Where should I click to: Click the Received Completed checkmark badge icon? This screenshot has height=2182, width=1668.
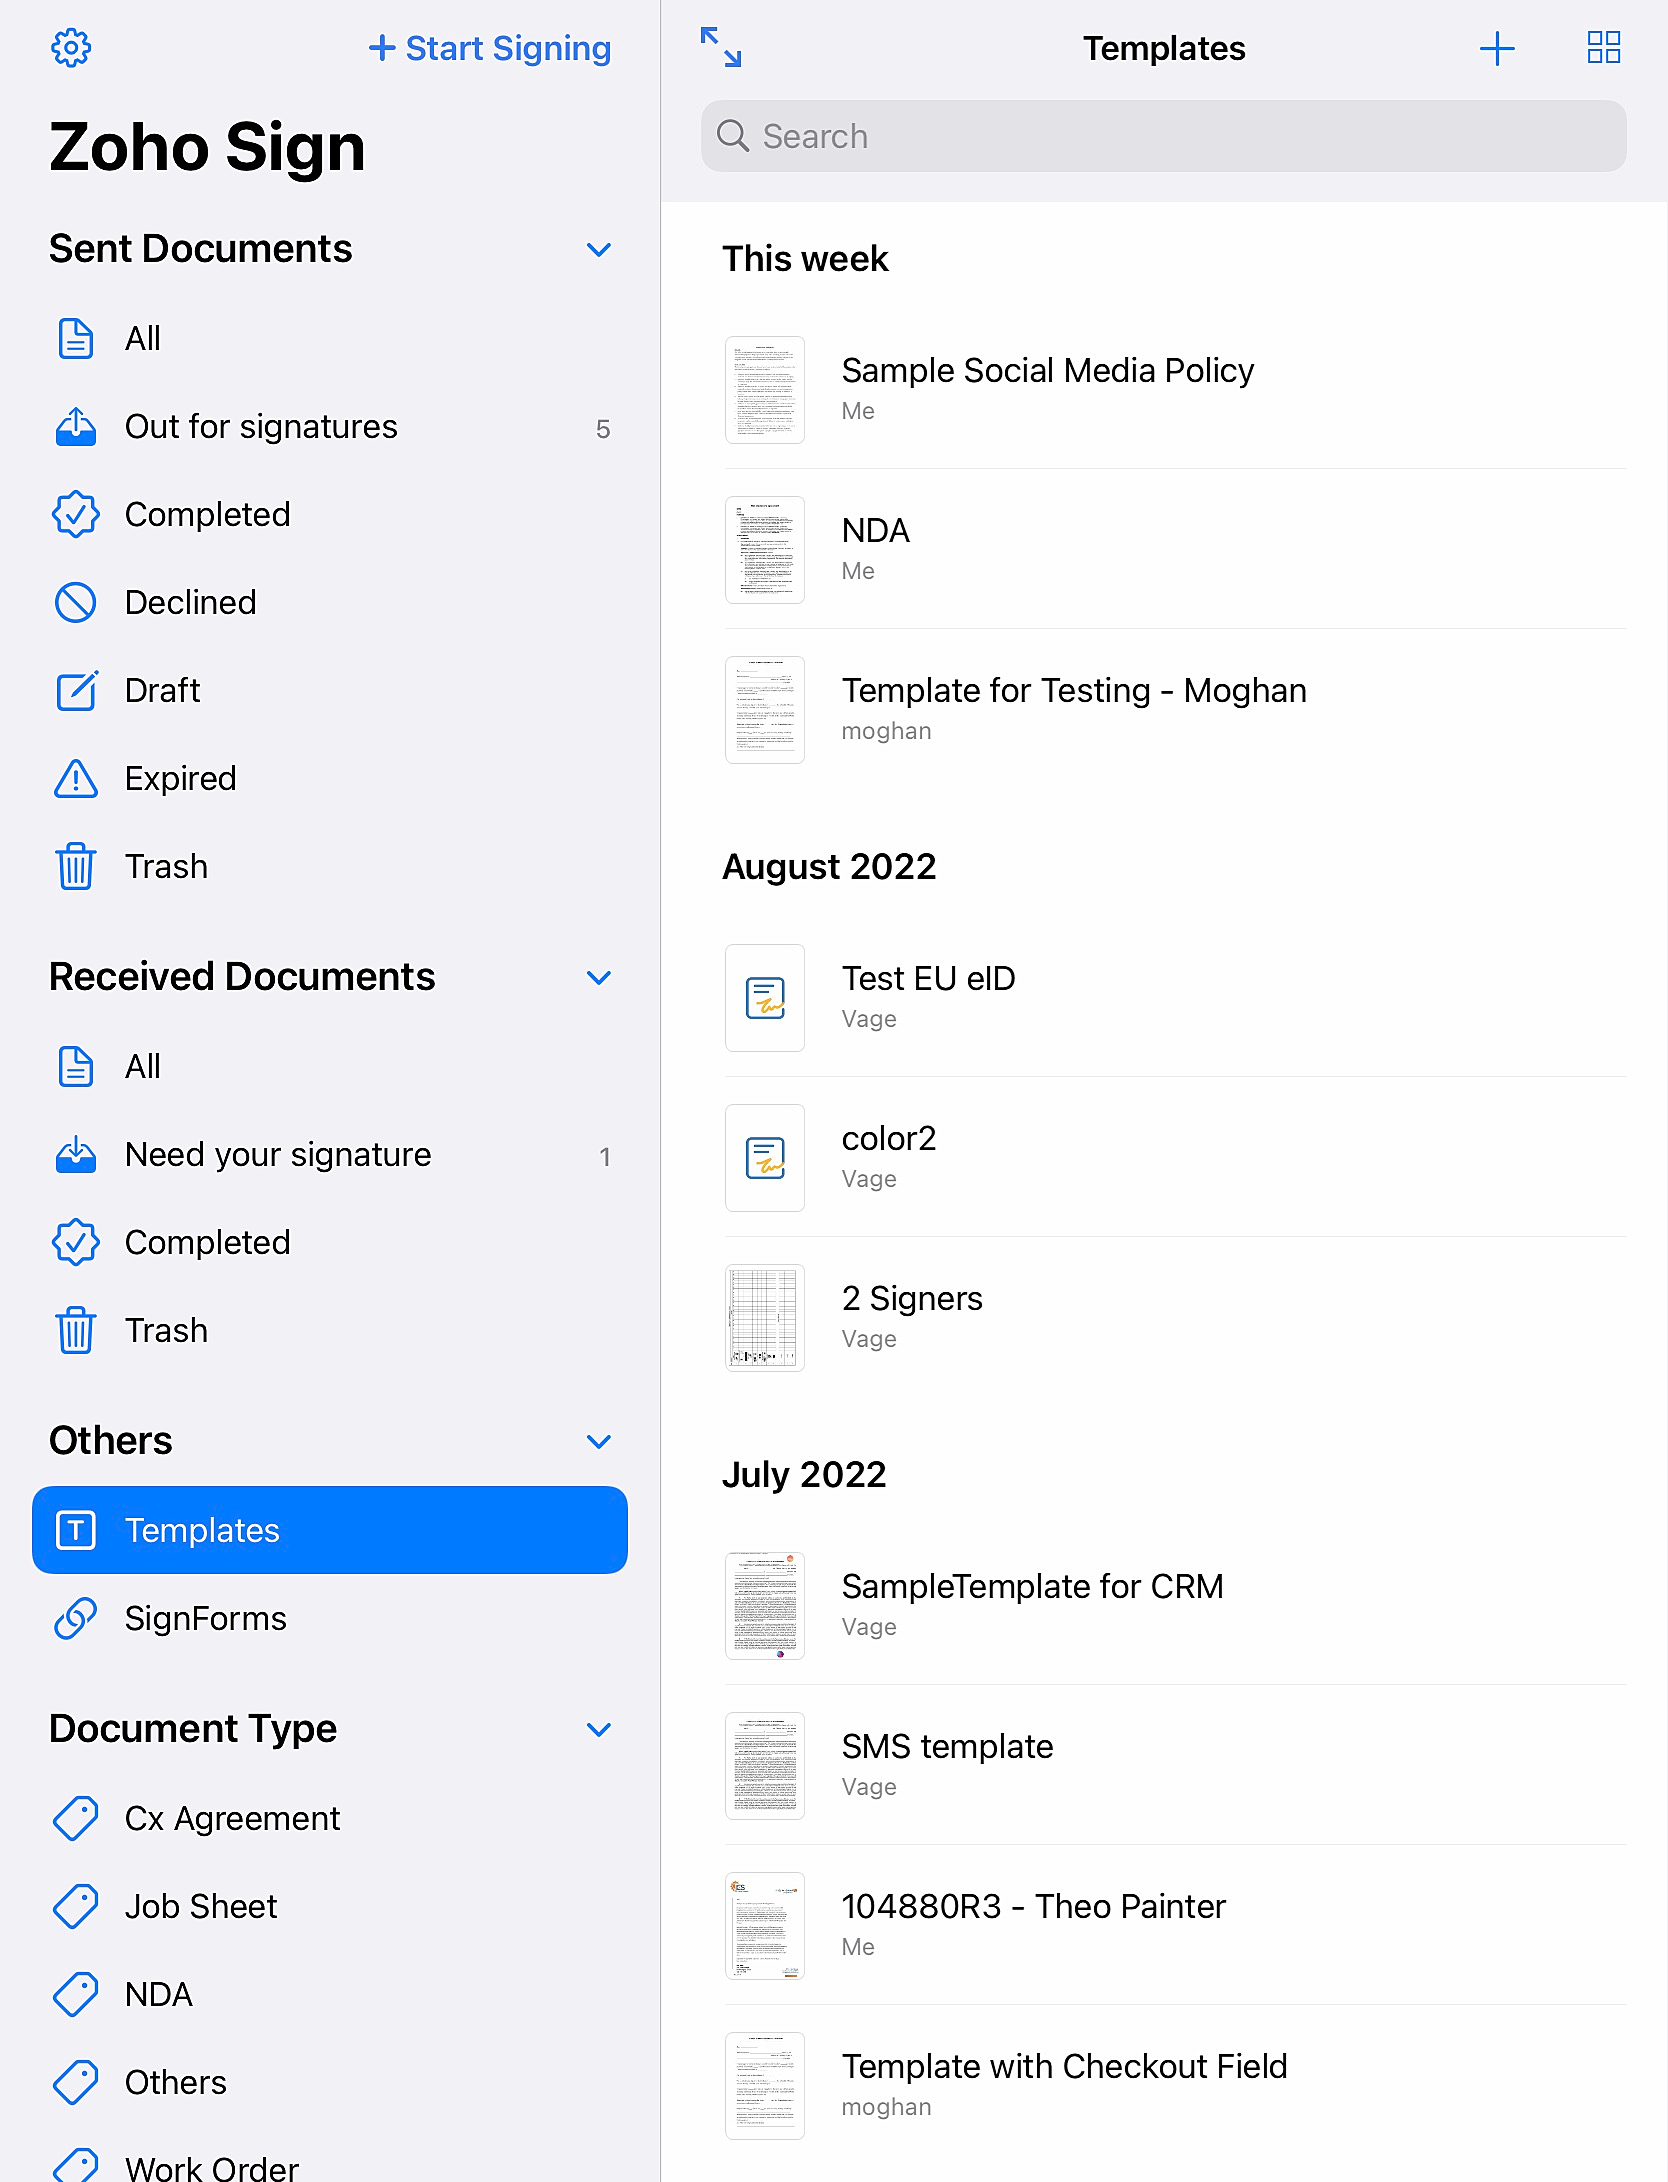click(x=76, y=1243)
